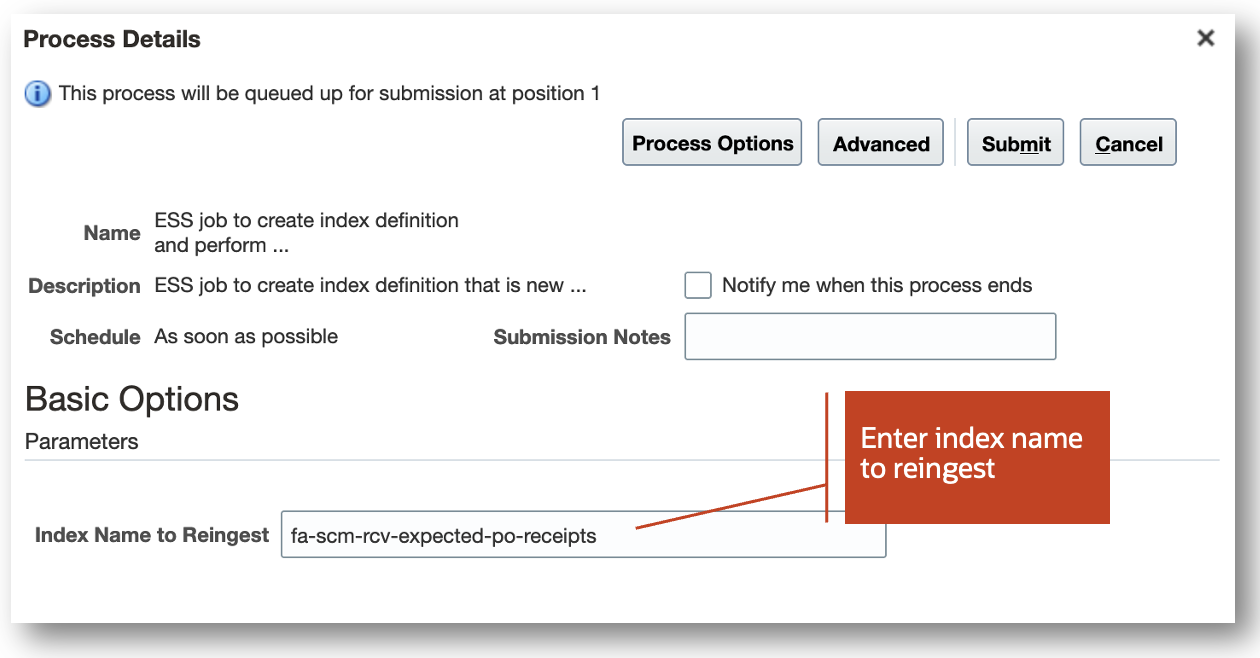The image size is (1260, 658).
Task: Click the queued position information message
Action: [x=329, y=94]
